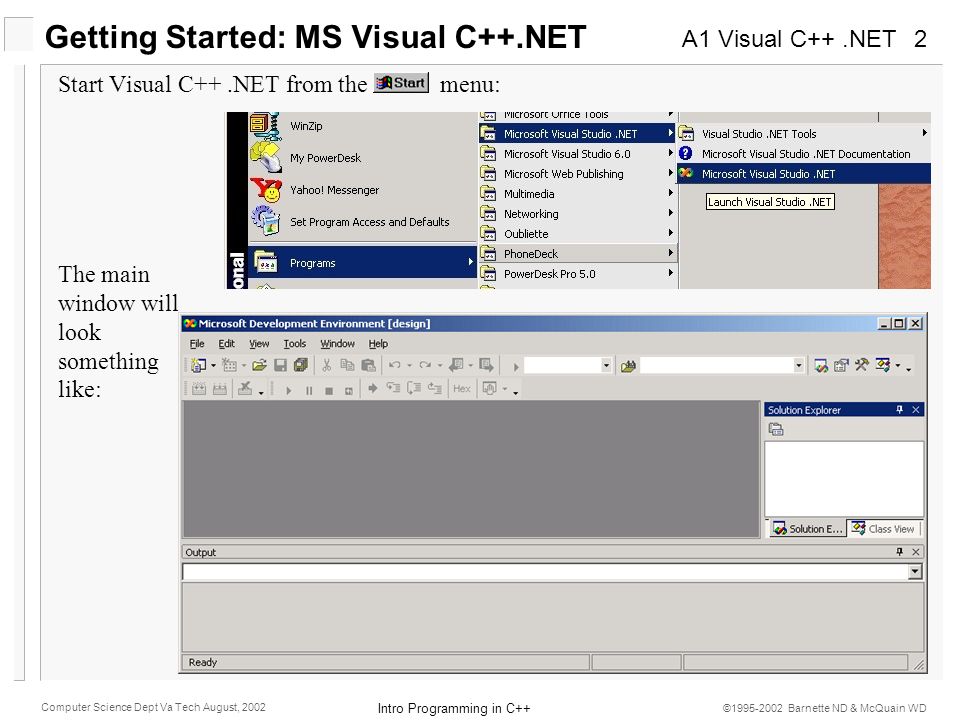Image resolution: width=960 pixels, height=720 pixels.
Task: Switch to the Solution Explorer tab
Action: coord(808,529)
